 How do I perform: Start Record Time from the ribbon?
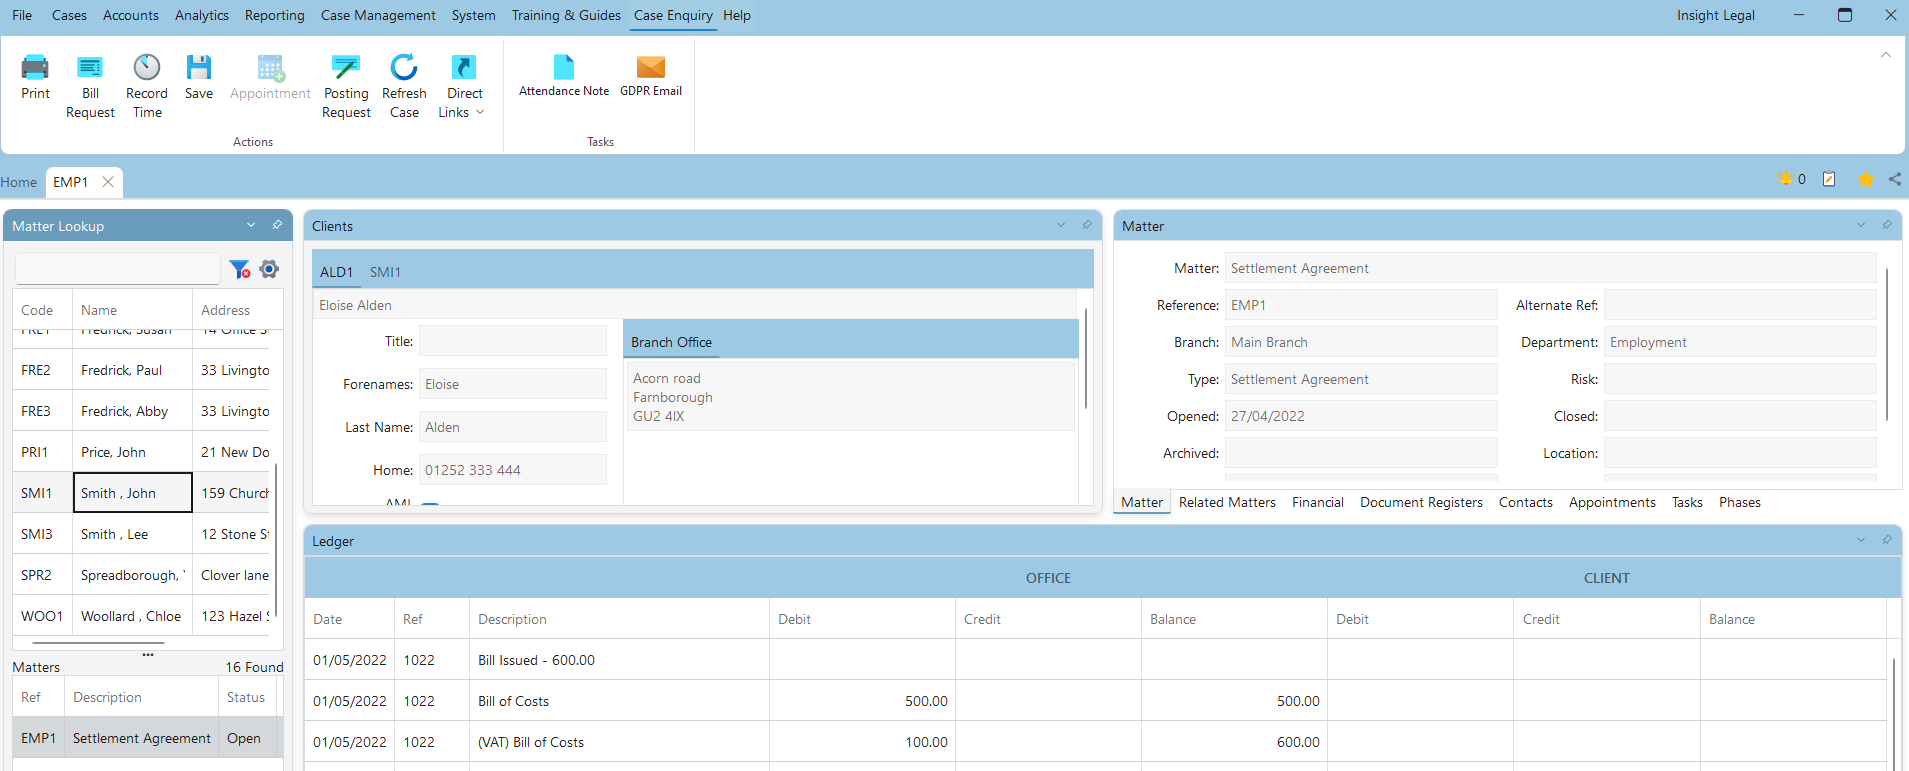pyautogui.click(x=147, y=86)
